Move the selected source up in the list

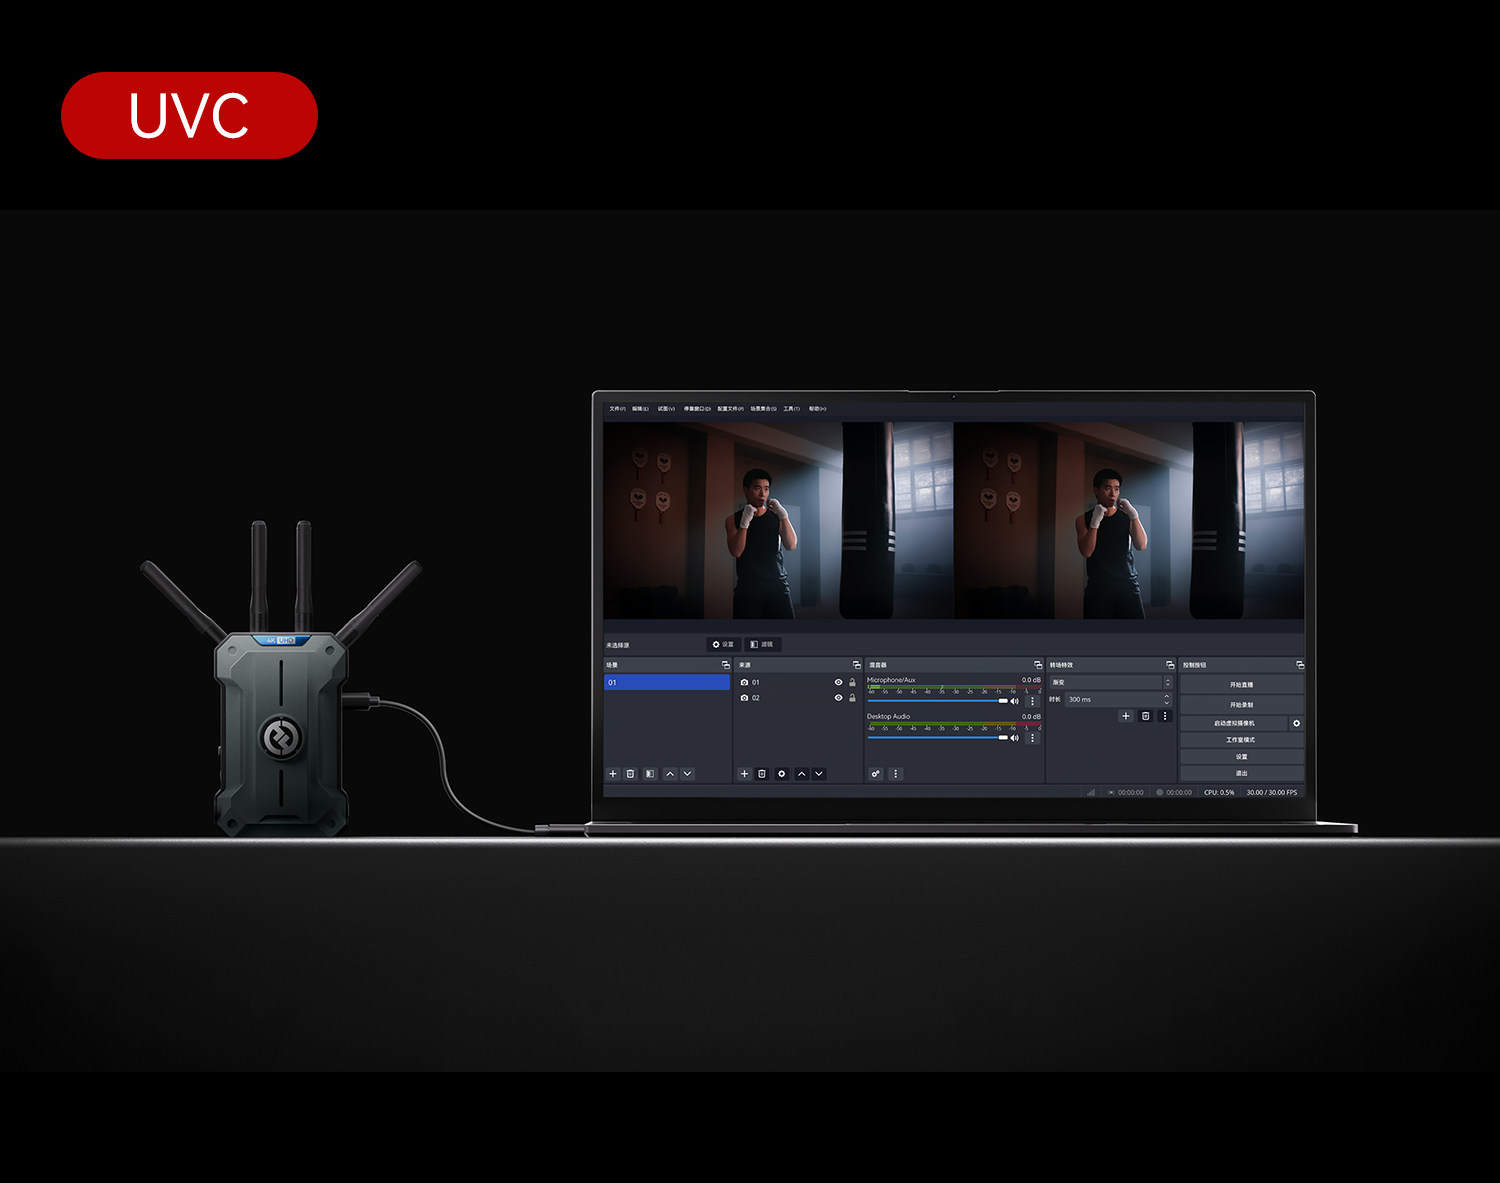tap(801, 774)
